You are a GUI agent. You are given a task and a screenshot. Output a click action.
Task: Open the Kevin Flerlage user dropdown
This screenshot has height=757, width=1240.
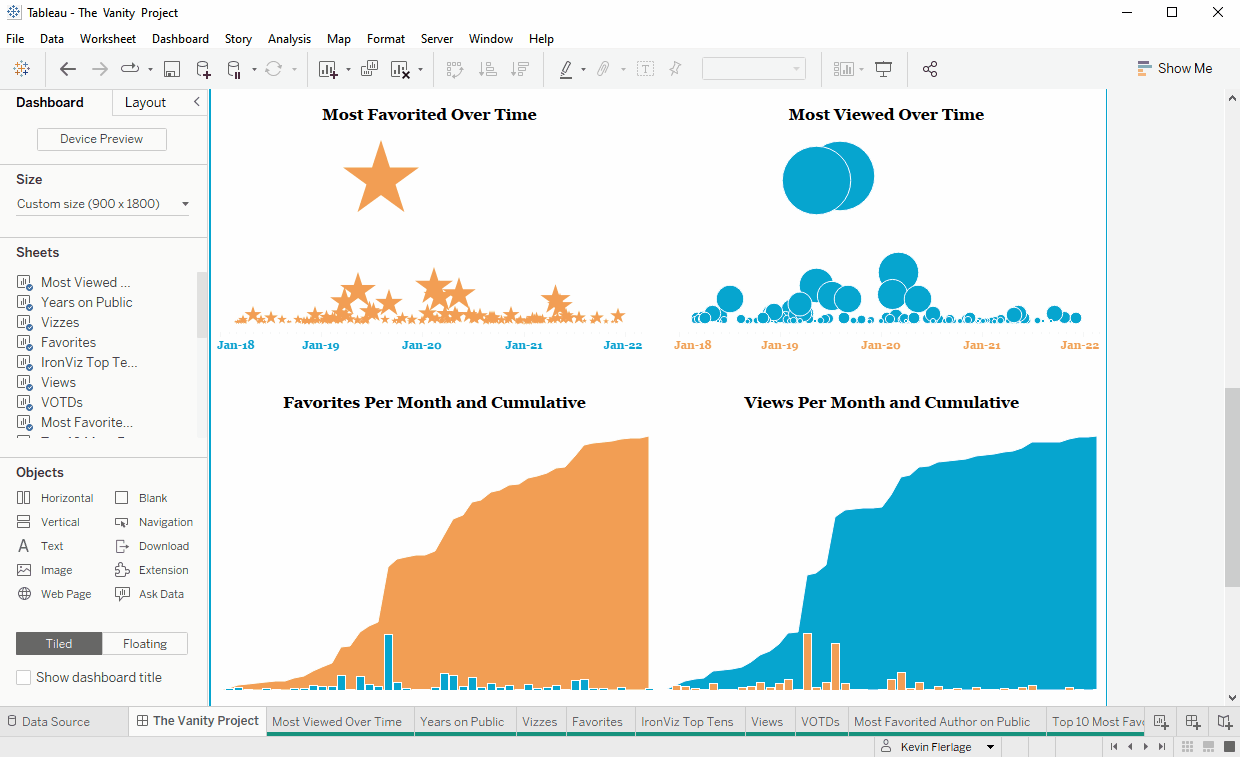[936, 746]
